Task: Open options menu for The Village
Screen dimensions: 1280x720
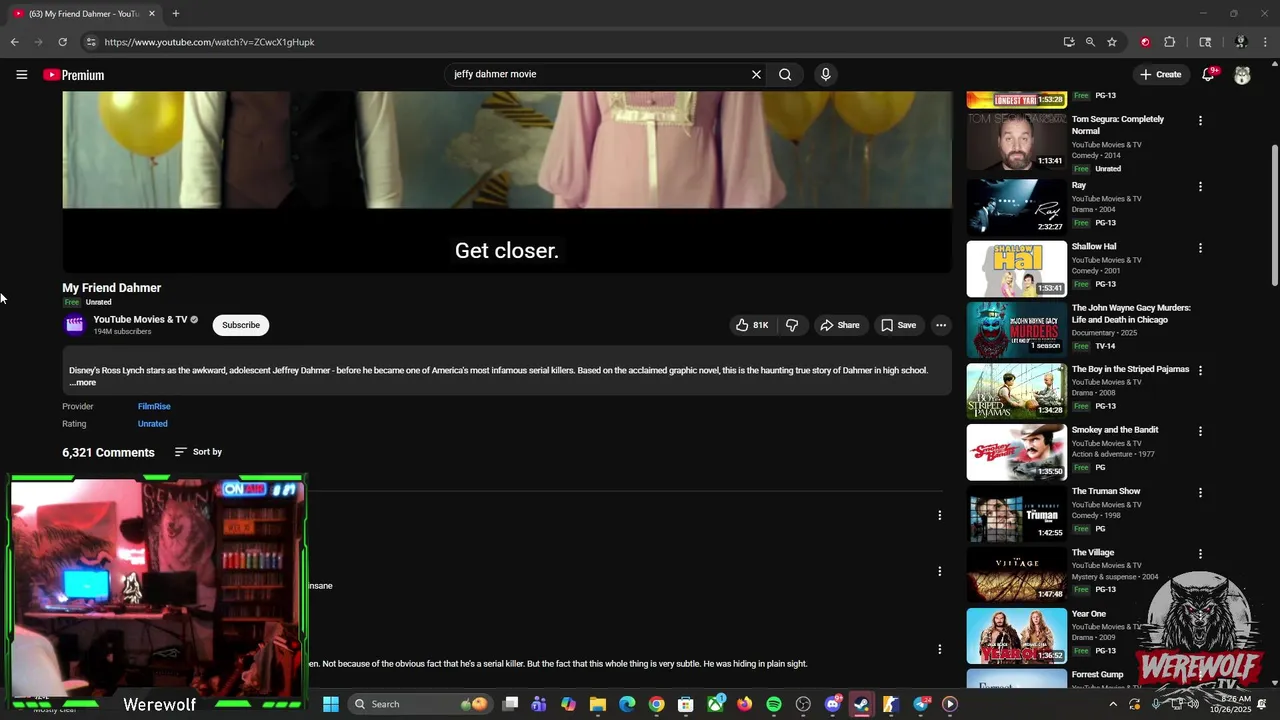Action: [1200, 554]
